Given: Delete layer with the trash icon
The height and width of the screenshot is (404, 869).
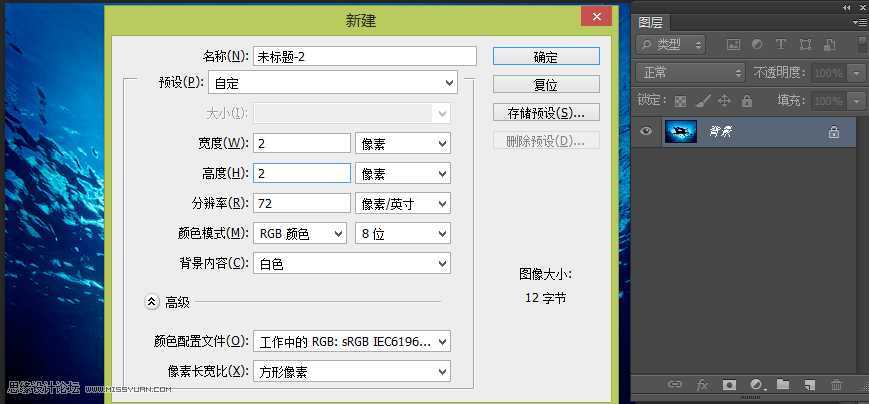Looking at the screenshot, I should click(x=837, y=385).
